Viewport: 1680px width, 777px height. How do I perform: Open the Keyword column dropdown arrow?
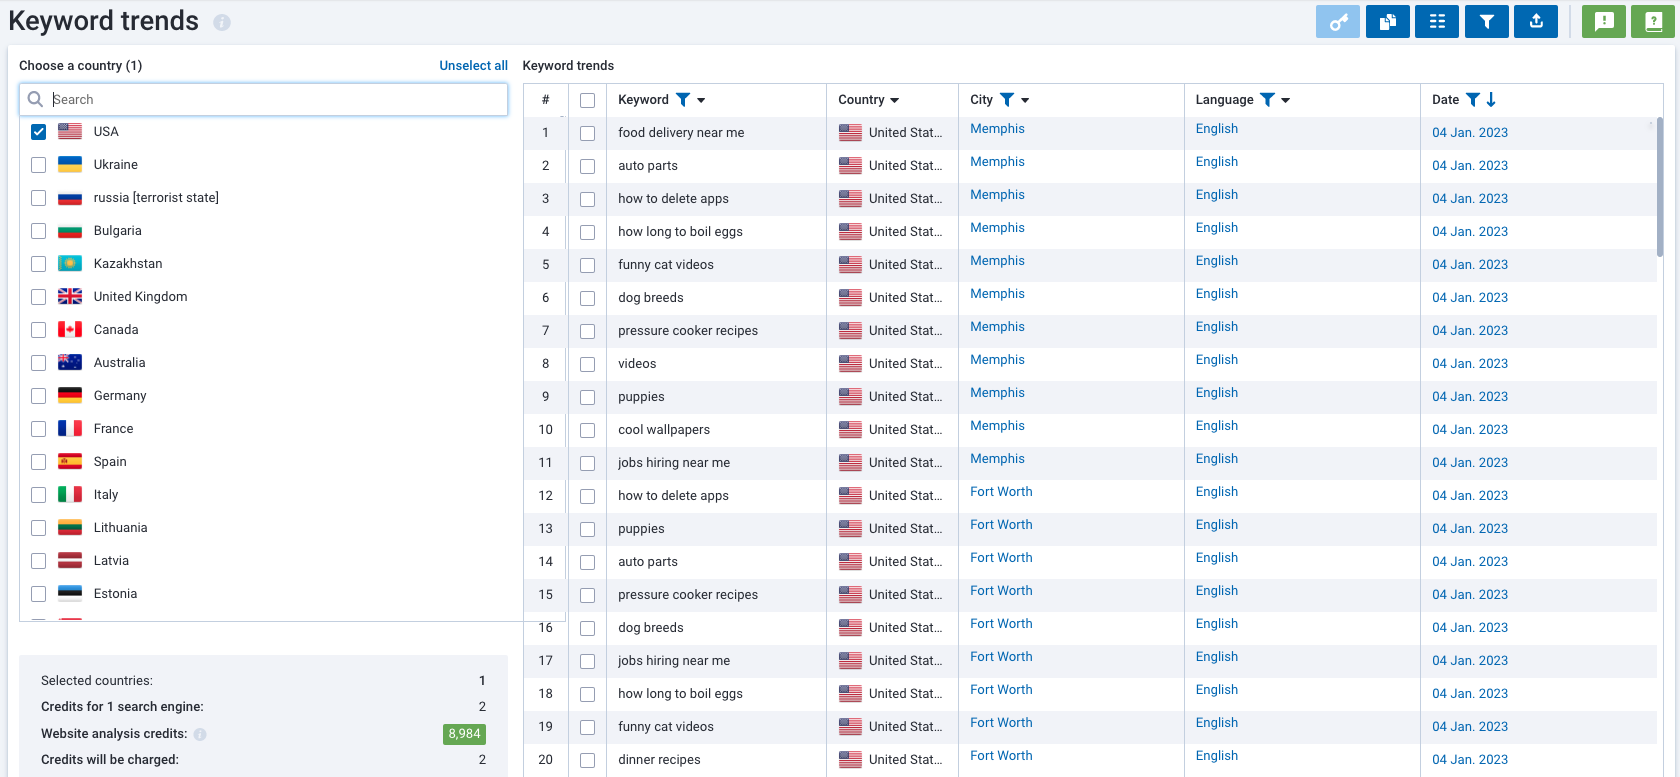pyautogui.click(x=701, y=100)
